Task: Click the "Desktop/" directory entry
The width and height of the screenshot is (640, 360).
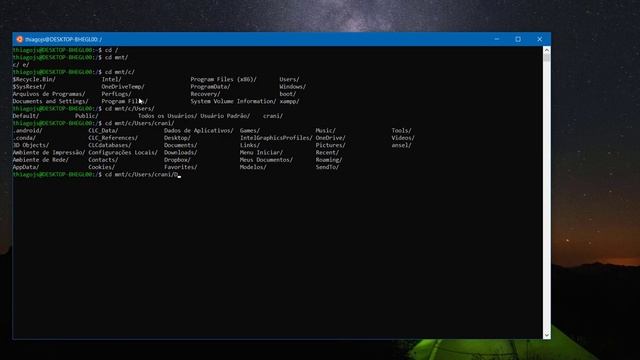Action: click(x=177, y=138)
